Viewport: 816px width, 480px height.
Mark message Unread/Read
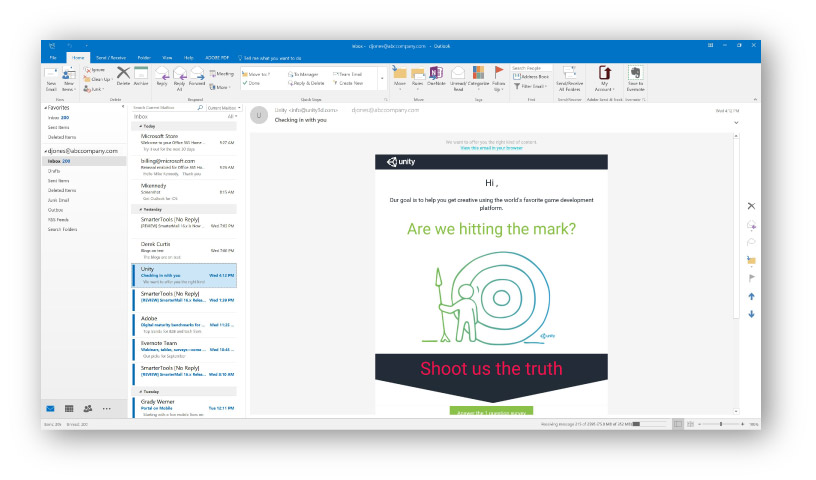tap(458, 79)
